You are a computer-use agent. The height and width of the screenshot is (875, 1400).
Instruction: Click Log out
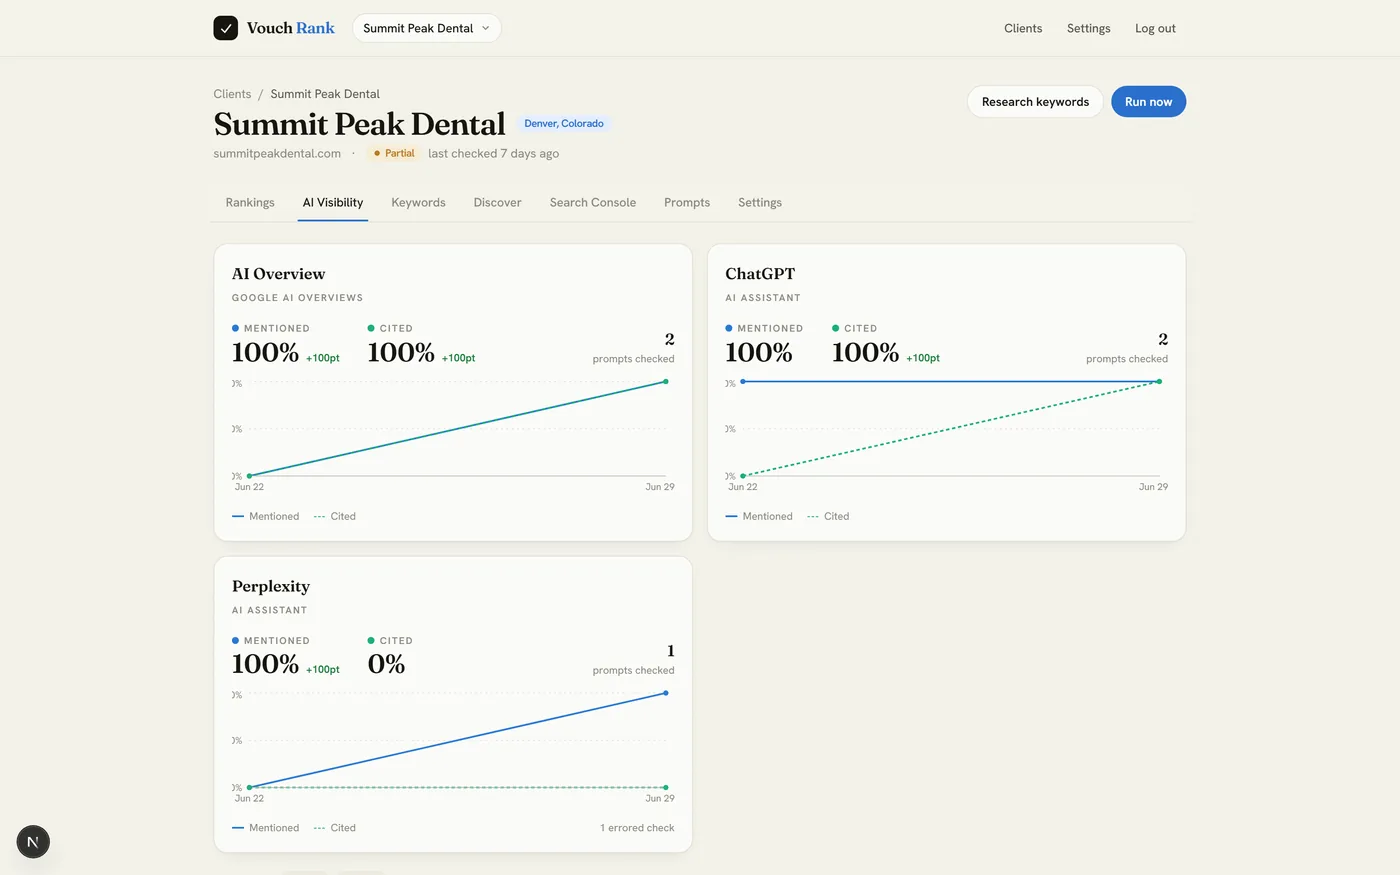[x=1155, y=28]
